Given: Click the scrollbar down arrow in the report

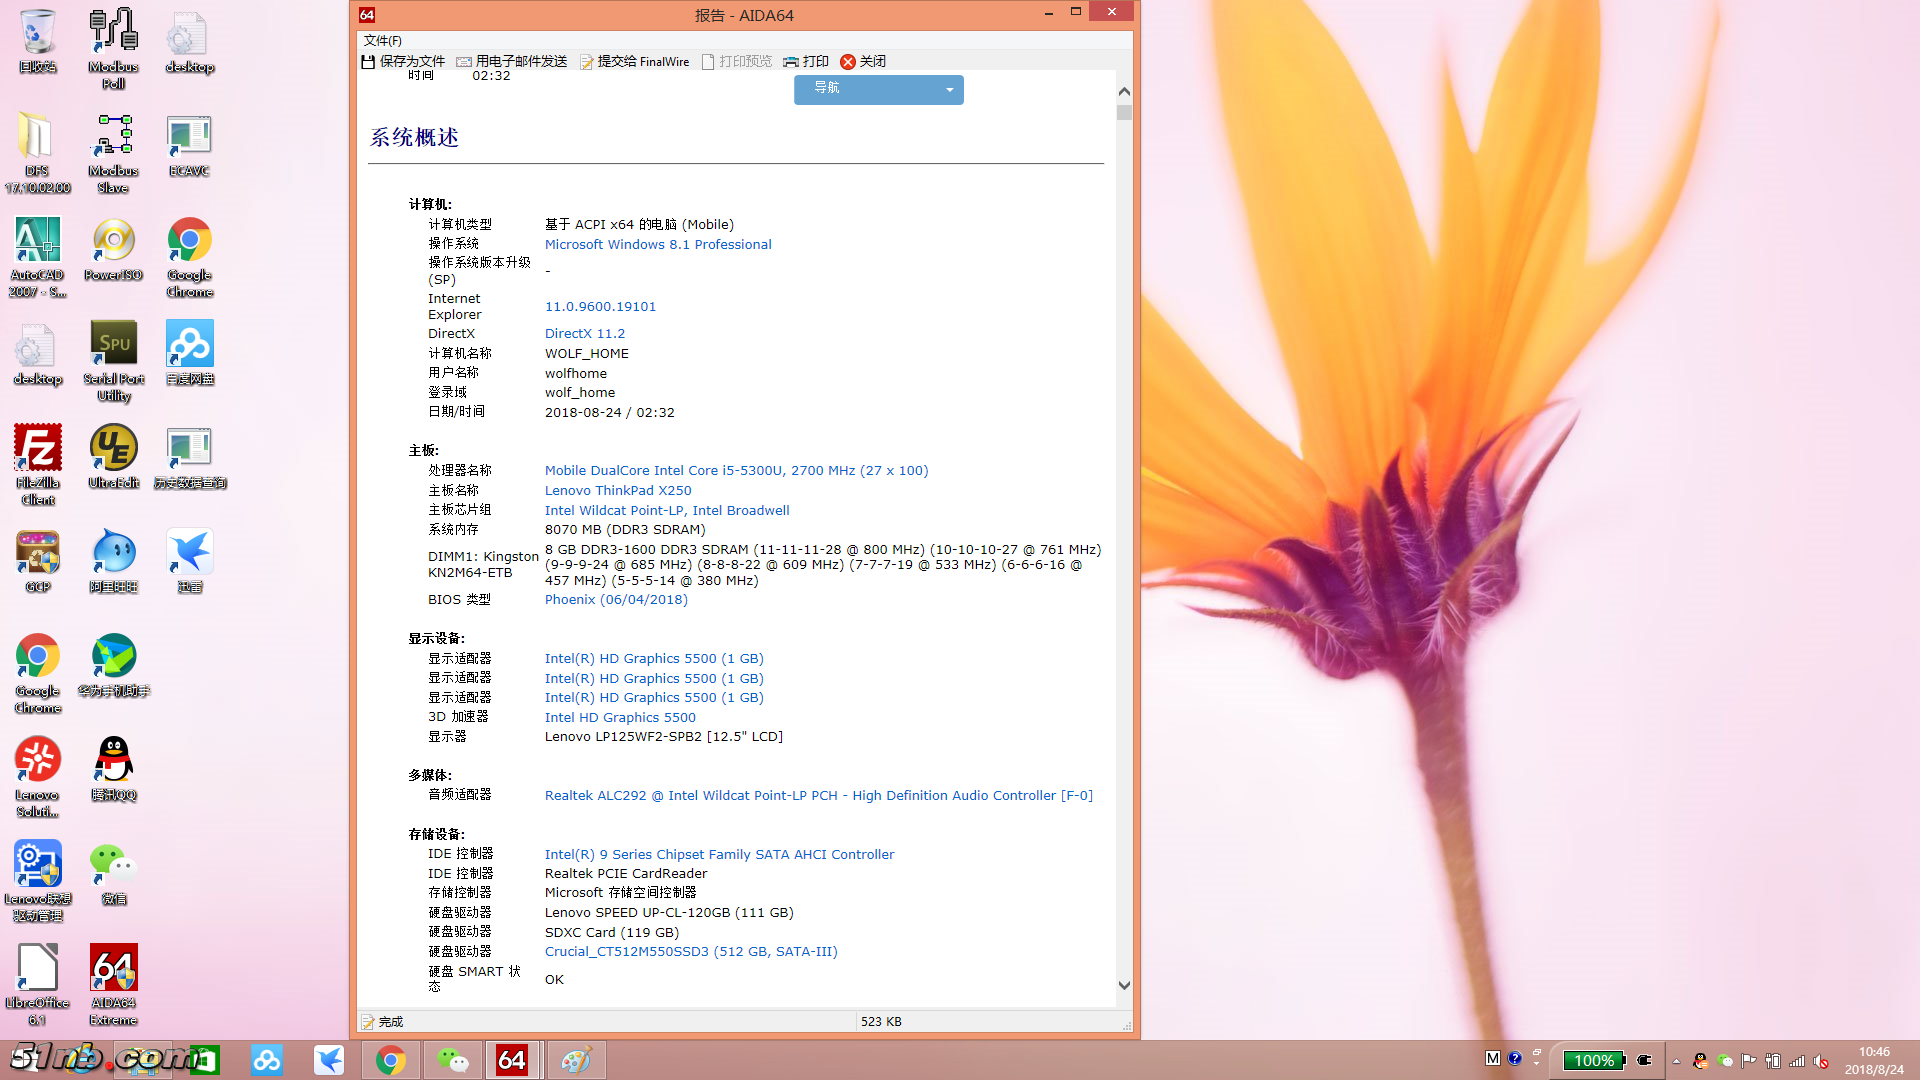Looking at the screenshot, I should [x=1124, y=985].
